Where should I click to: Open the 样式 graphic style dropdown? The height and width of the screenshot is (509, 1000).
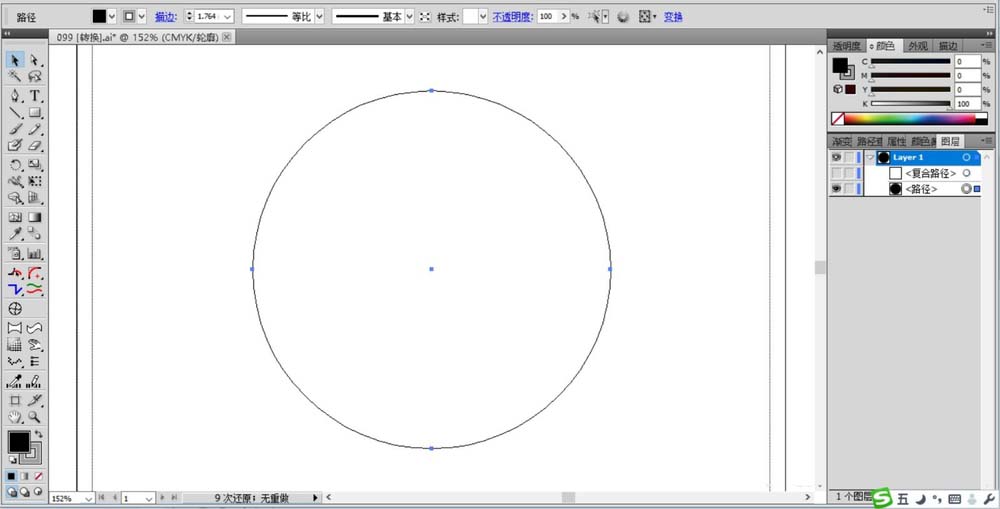[x=483, y=17]
